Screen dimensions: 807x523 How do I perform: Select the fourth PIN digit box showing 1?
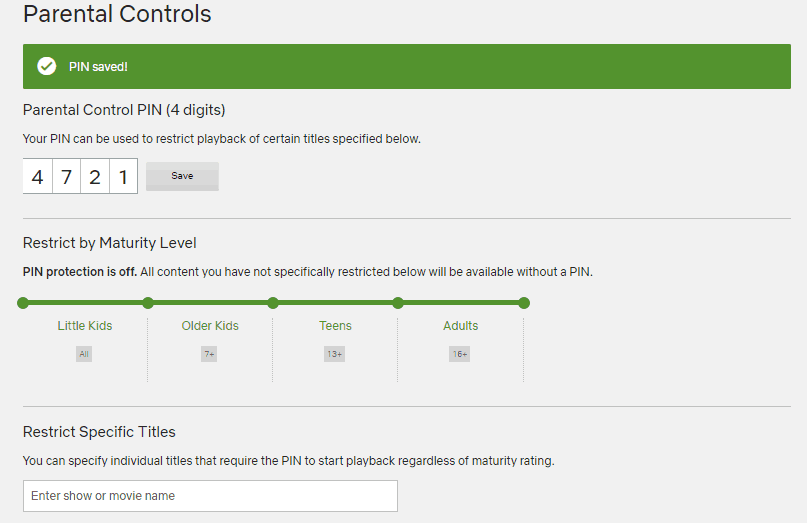[123, 177]
